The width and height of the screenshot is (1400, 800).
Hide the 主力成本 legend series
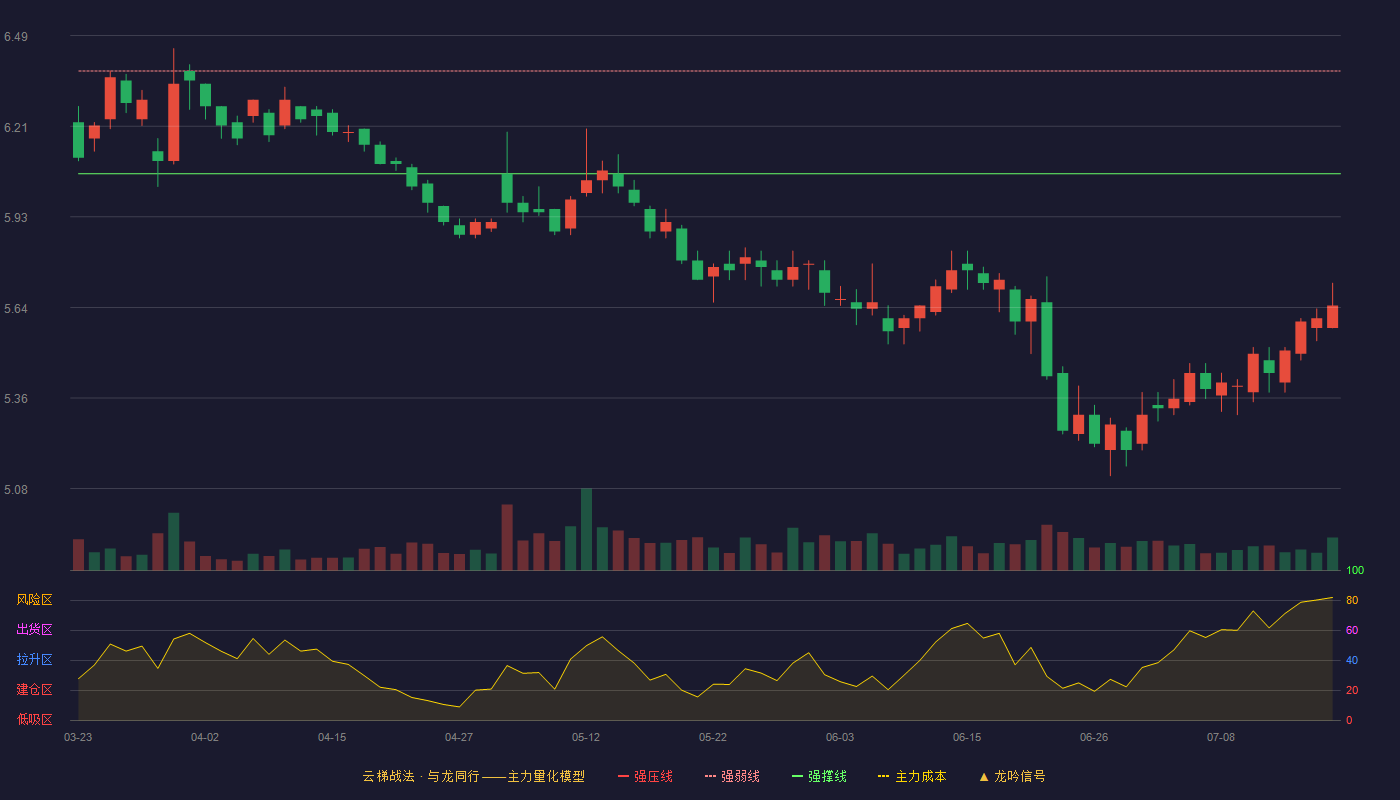point(912,776)
